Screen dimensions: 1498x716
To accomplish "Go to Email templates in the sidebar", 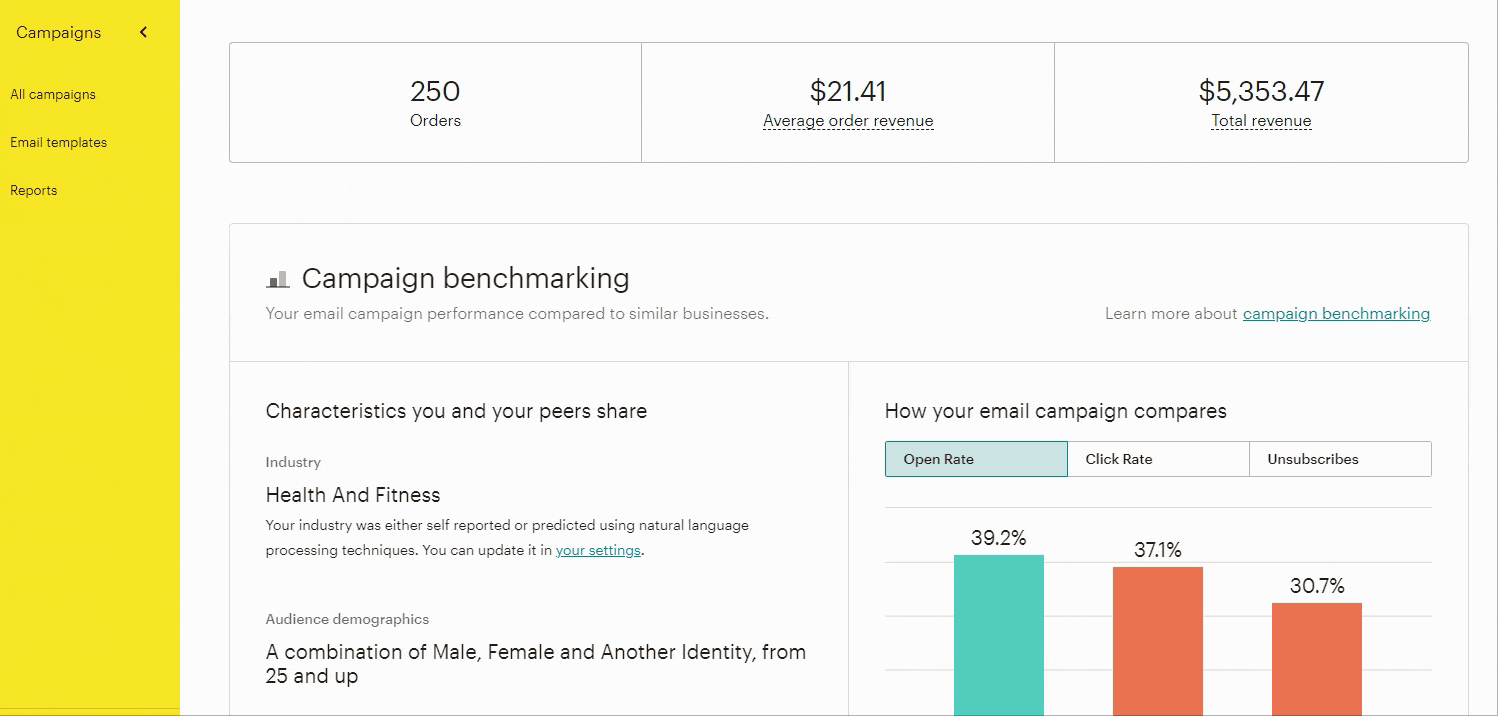I will tap(59, 143).
